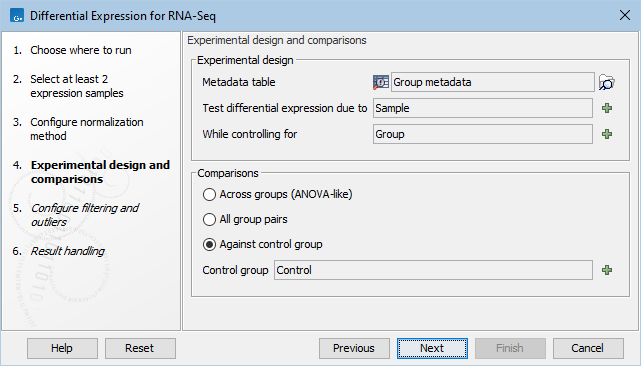Viewport: 641px width, 366px height.
Task: Click the Test differential expression Sample field
Action: click(483, 108)
